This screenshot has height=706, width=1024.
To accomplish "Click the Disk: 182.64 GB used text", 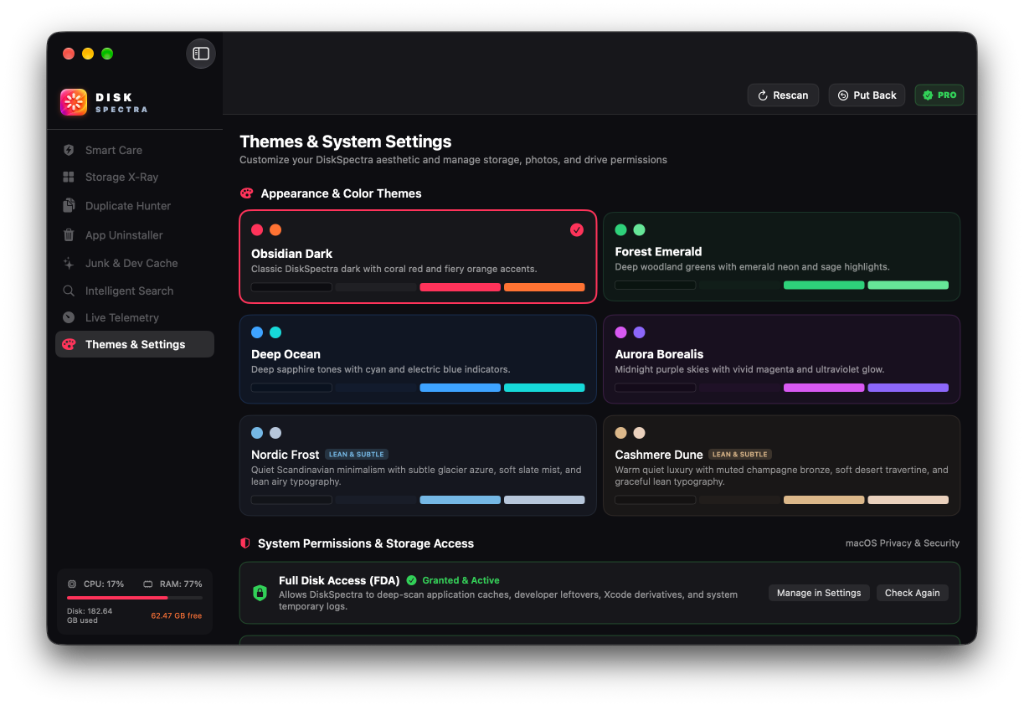I will pos(89,616).
